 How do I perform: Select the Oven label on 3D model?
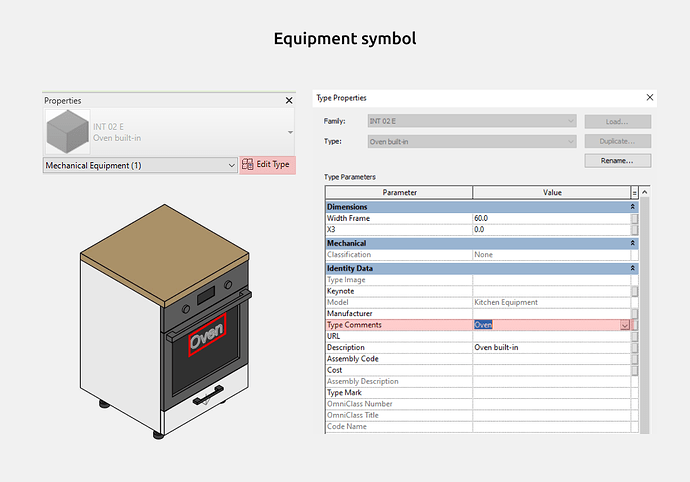pyautogui.click(x=208, y=336)
